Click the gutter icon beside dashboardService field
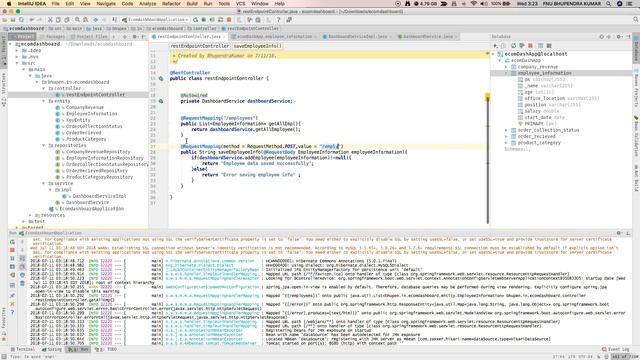The width and height of the screenshot is (640, 360). click(x=161, y=101)
